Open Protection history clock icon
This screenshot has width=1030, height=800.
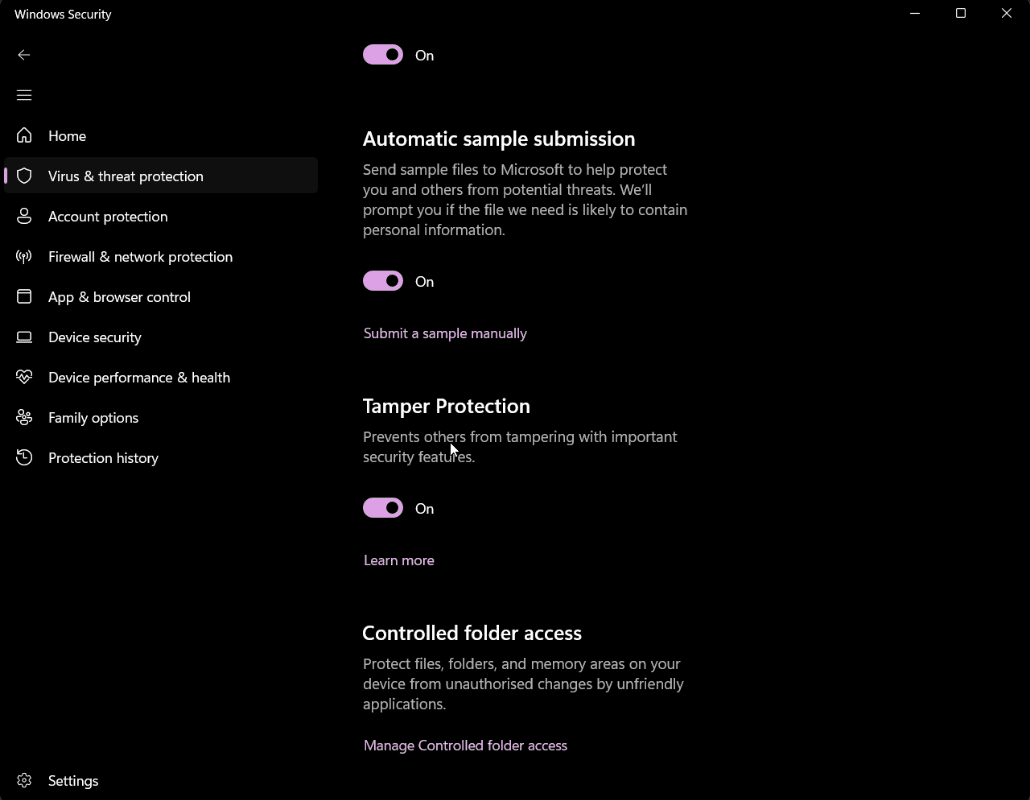(24, 457)
